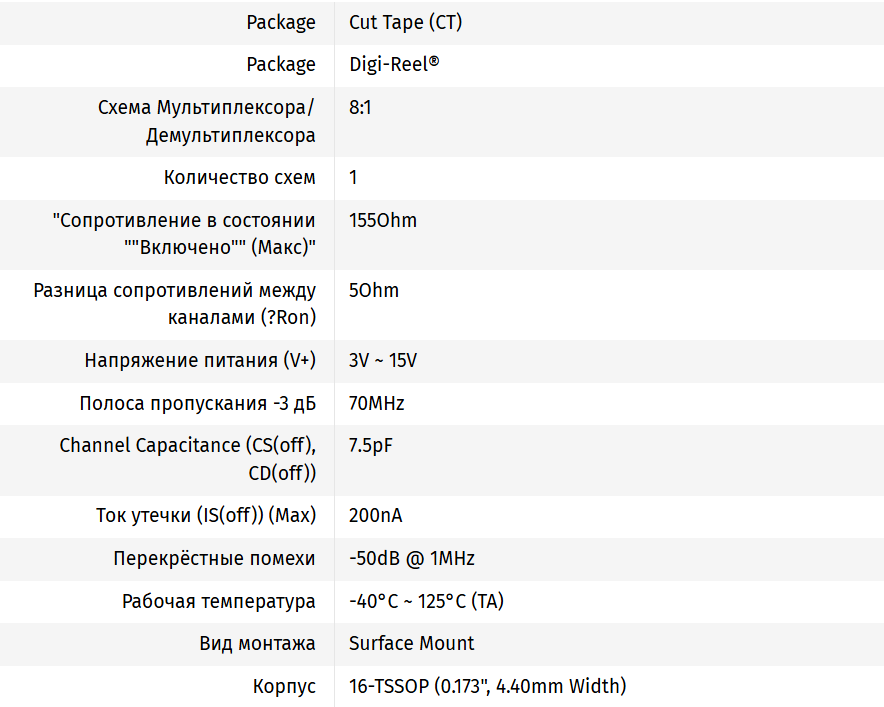Click the "Cut Tape (CT)" package value
The width and height of the screenshot is (884, 707).
(405, 22)
